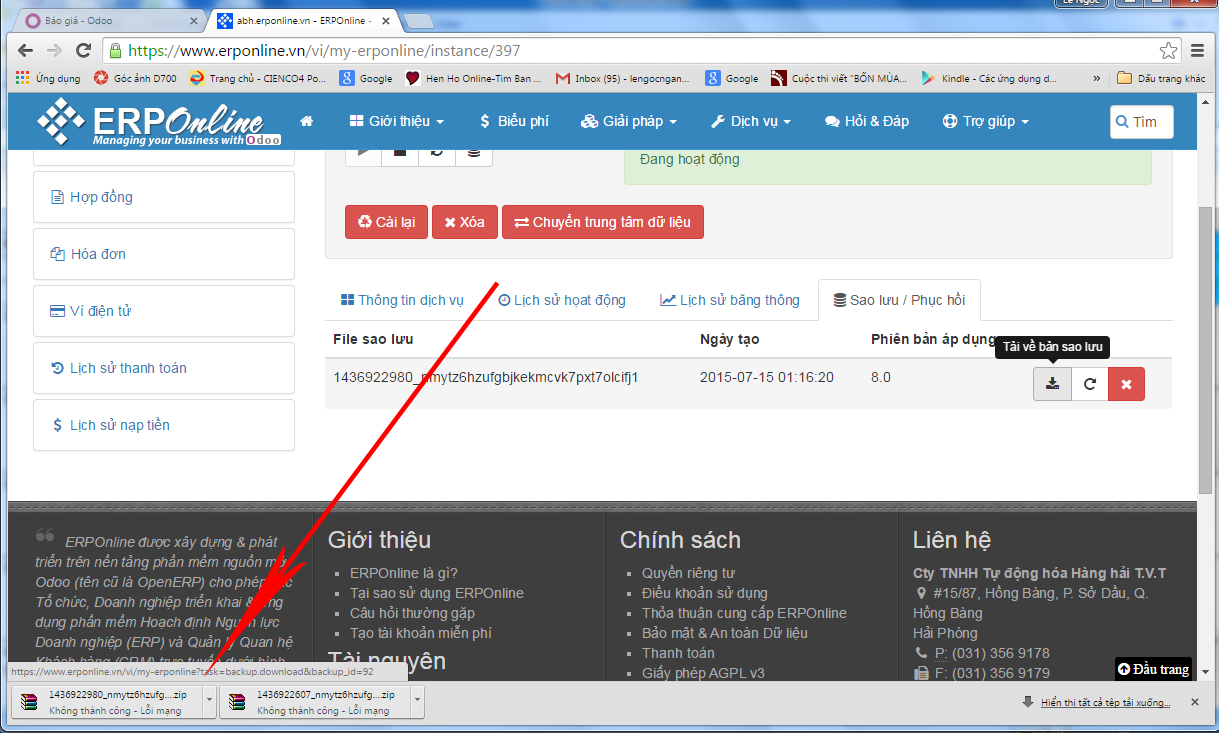Click the red Xóa button
This screenshot has width=1219, height=733.
[465, 222]
